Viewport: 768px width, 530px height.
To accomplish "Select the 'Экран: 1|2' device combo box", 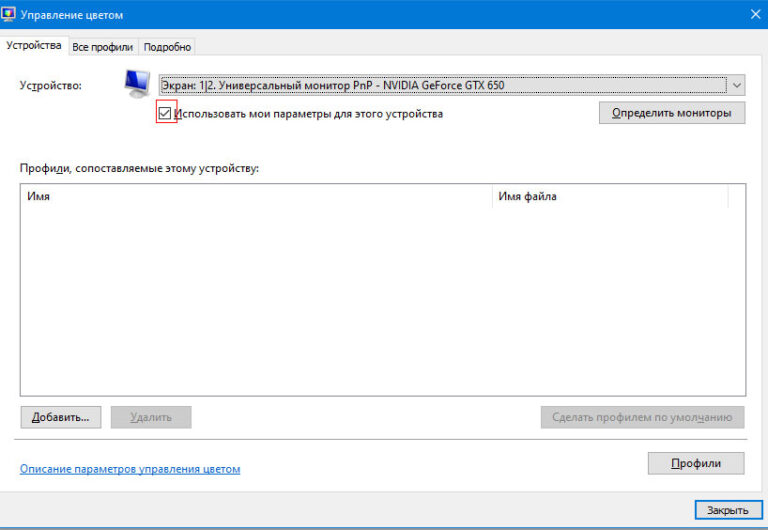I will click(452, 85).
